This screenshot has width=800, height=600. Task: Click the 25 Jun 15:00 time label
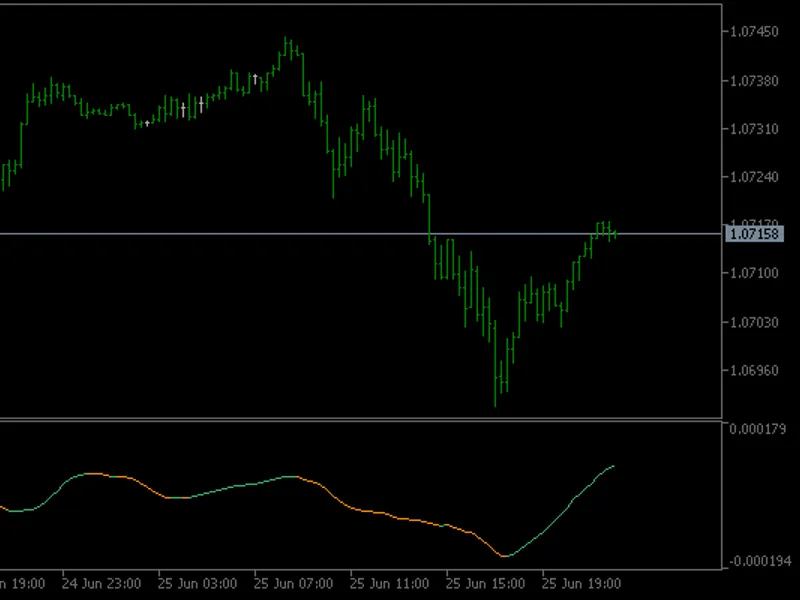pyautogui.click(x=485, y=584)
